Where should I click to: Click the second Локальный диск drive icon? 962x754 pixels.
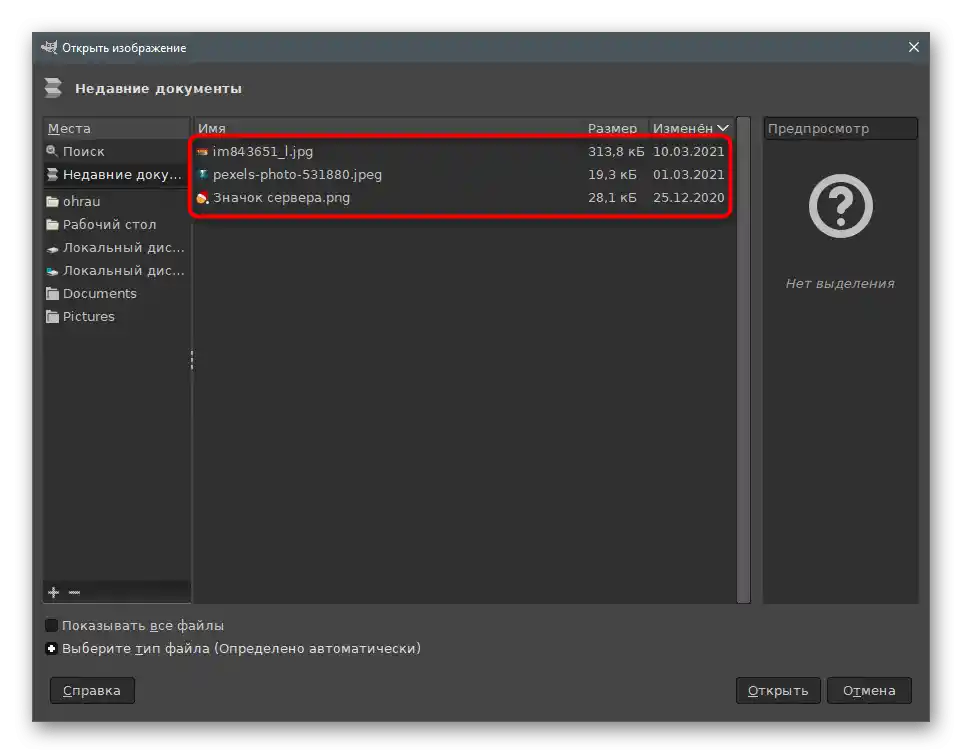point(52,271)
